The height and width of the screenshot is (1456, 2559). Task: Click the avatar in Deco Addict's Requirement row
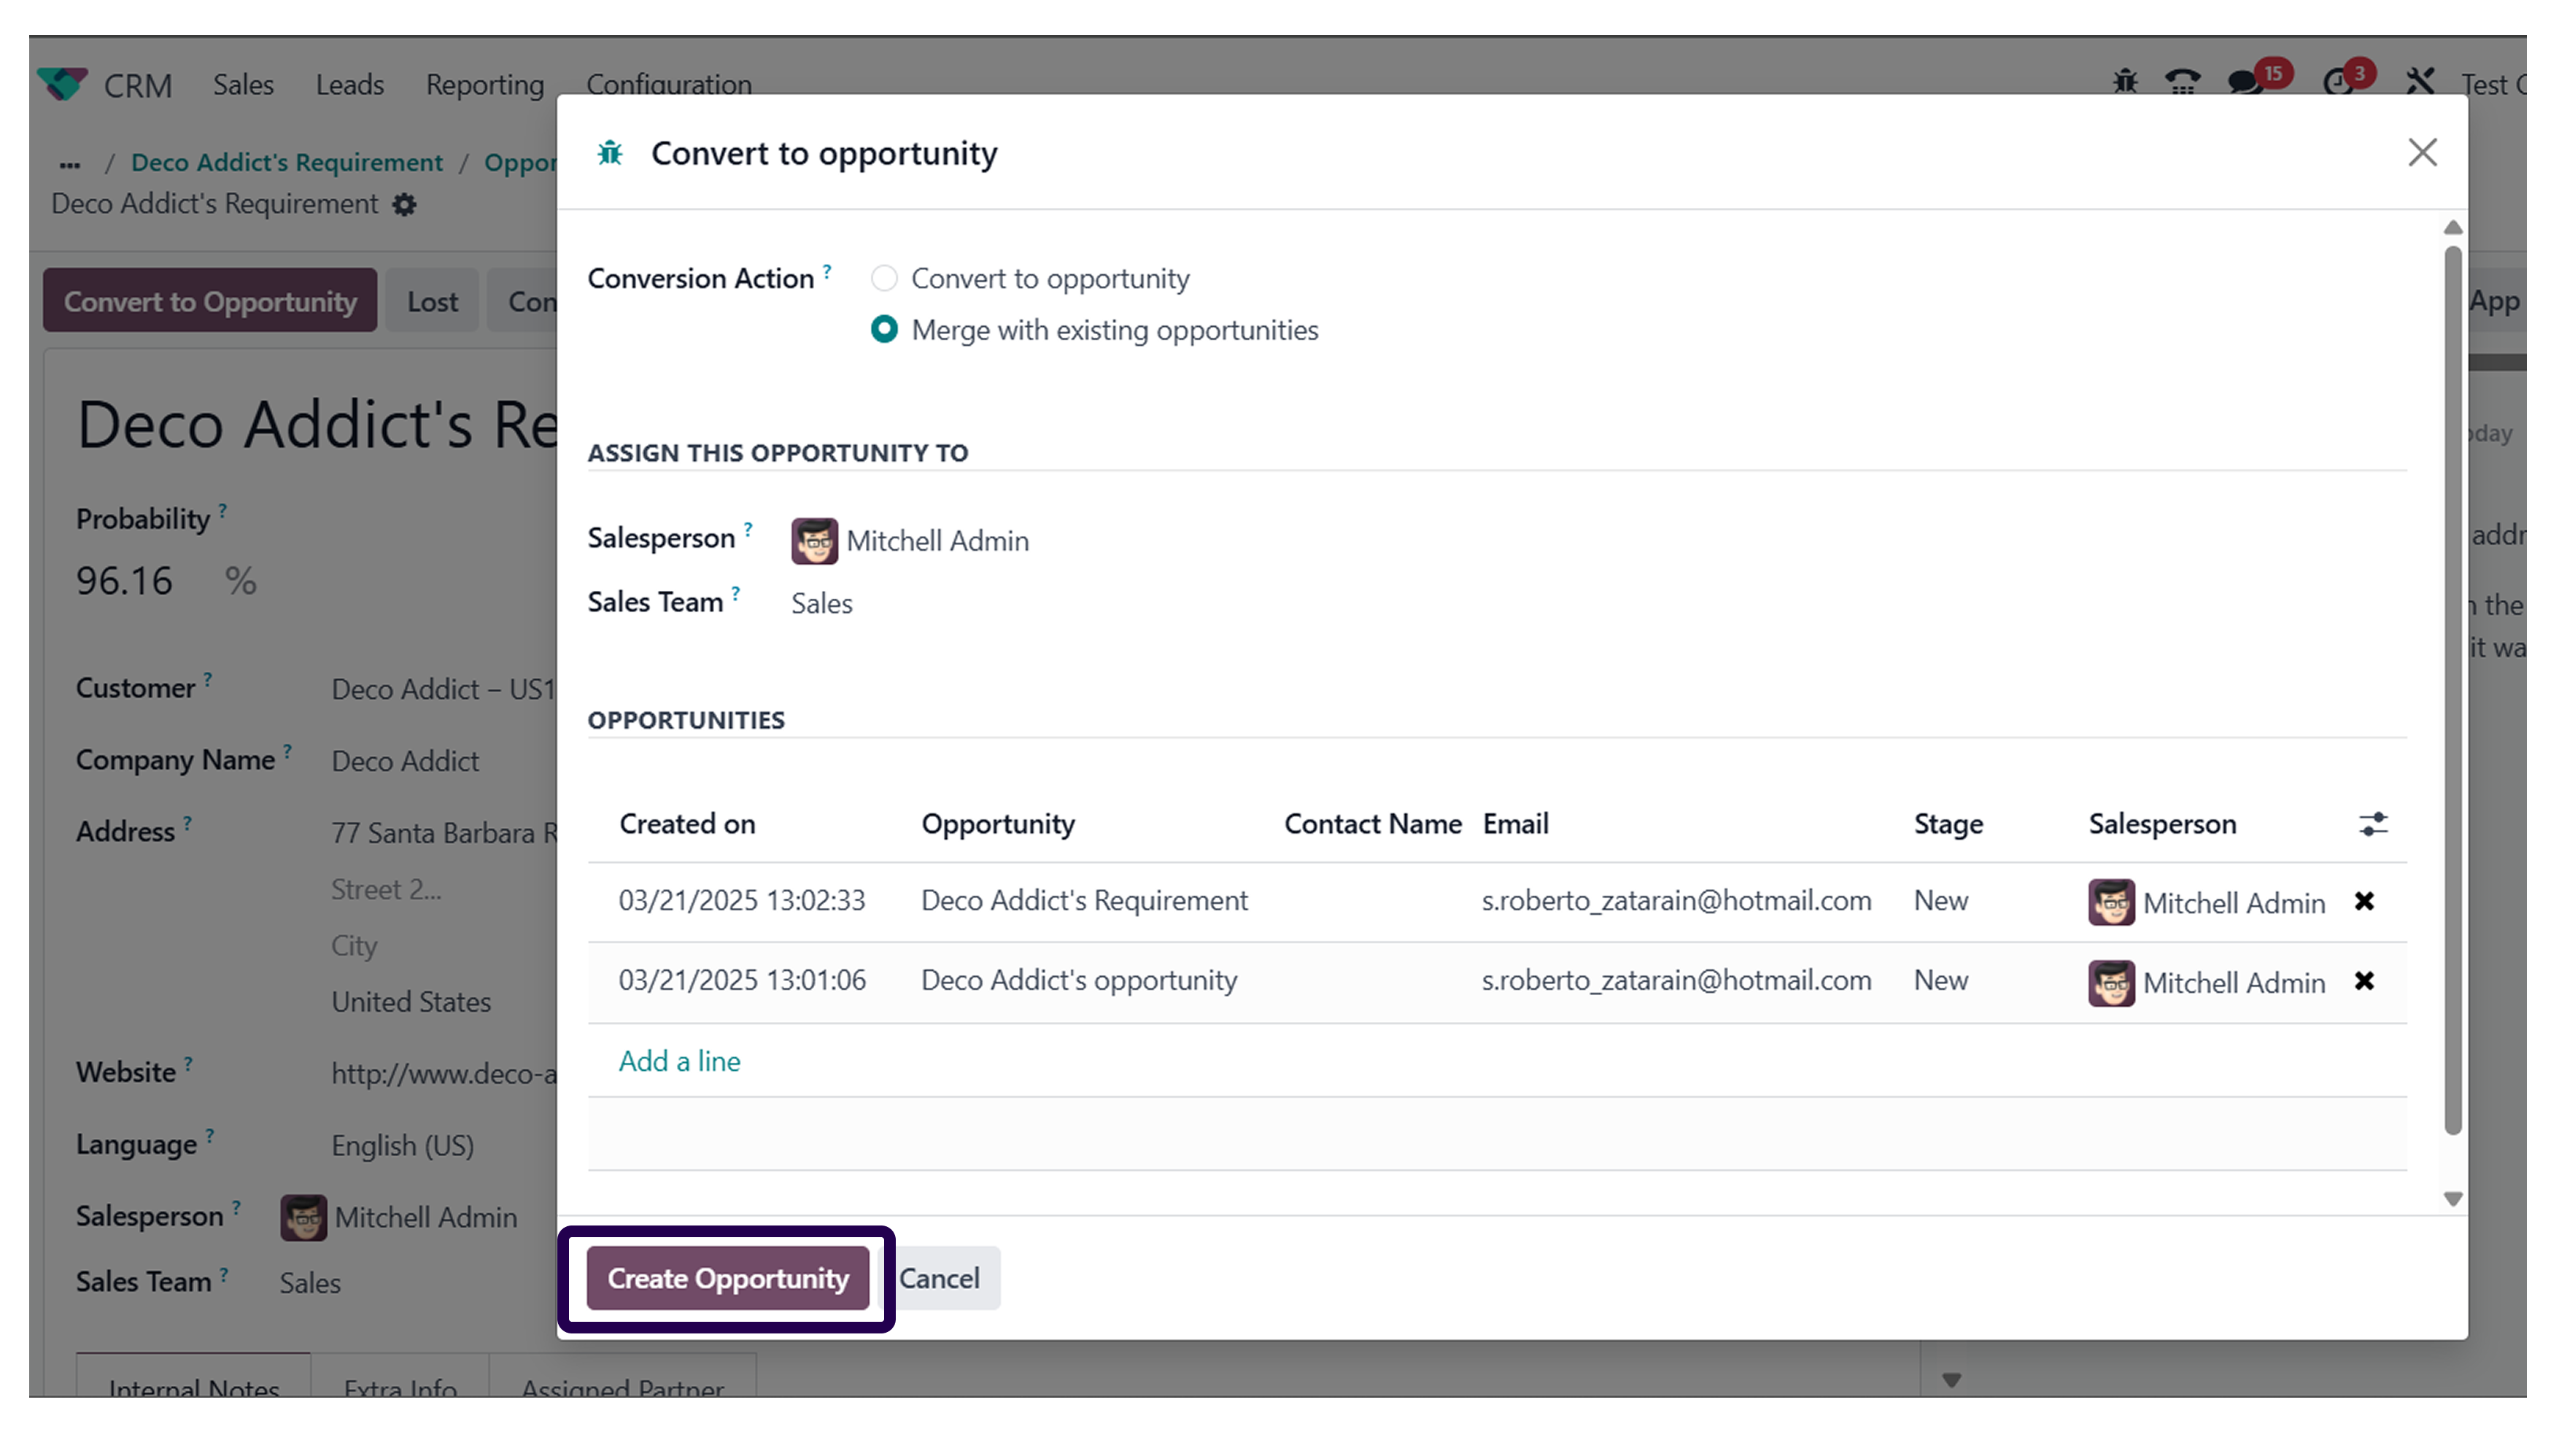coord(2111,902)
